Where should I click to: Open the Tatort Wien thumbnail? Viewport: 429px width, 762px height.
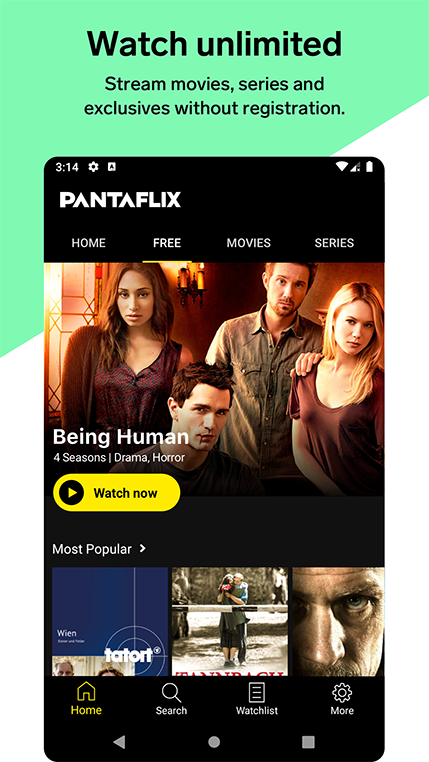click(110, 622)
